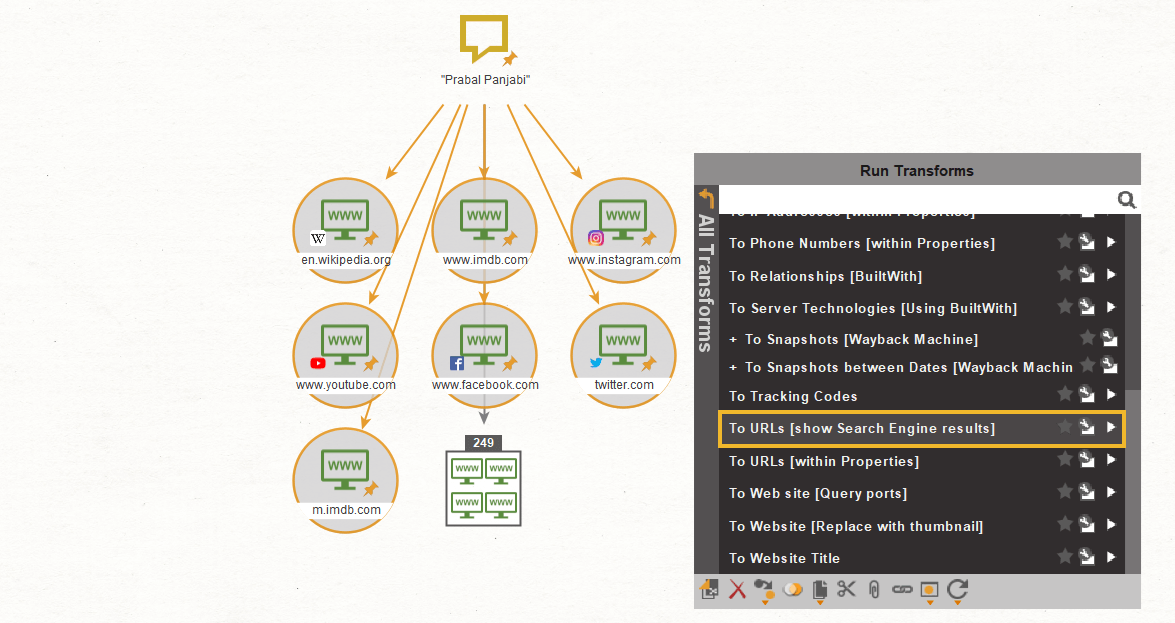Click the orange back arrow above All Transforms

[x=706, y=198]
